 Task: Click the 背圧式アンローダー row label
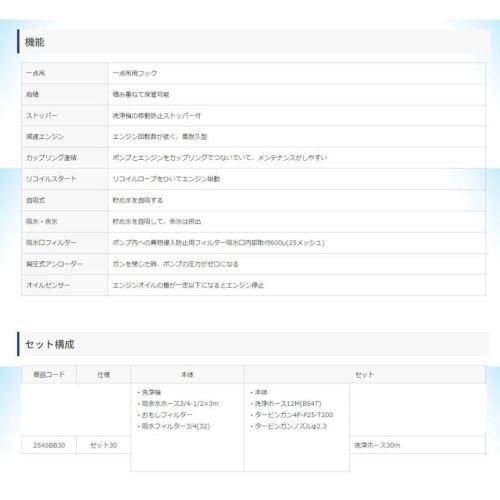(54, 264)
